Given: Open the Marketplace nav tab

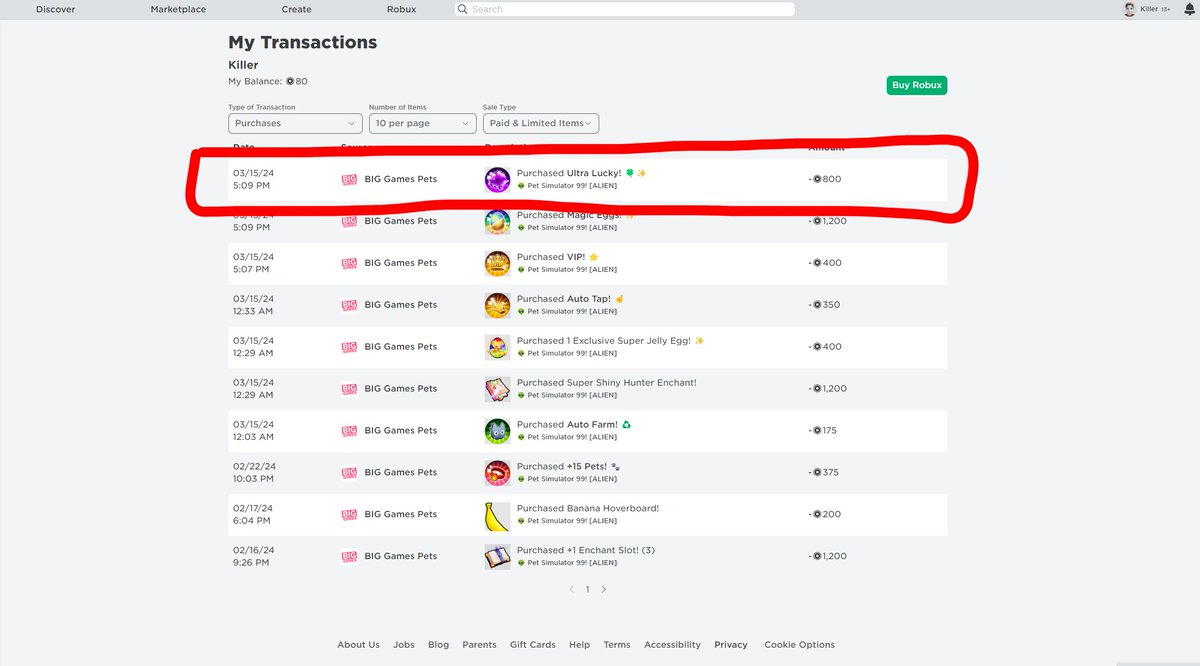Looking at the screenshot, I should 178,9.
